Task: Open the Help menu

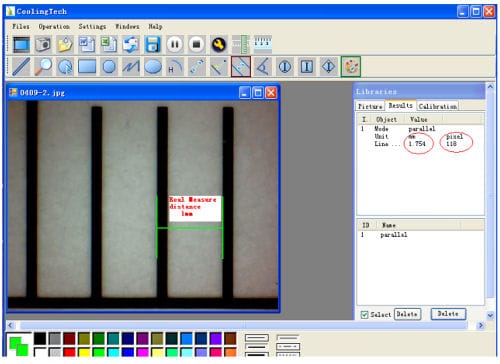Action: coord(155,26)
